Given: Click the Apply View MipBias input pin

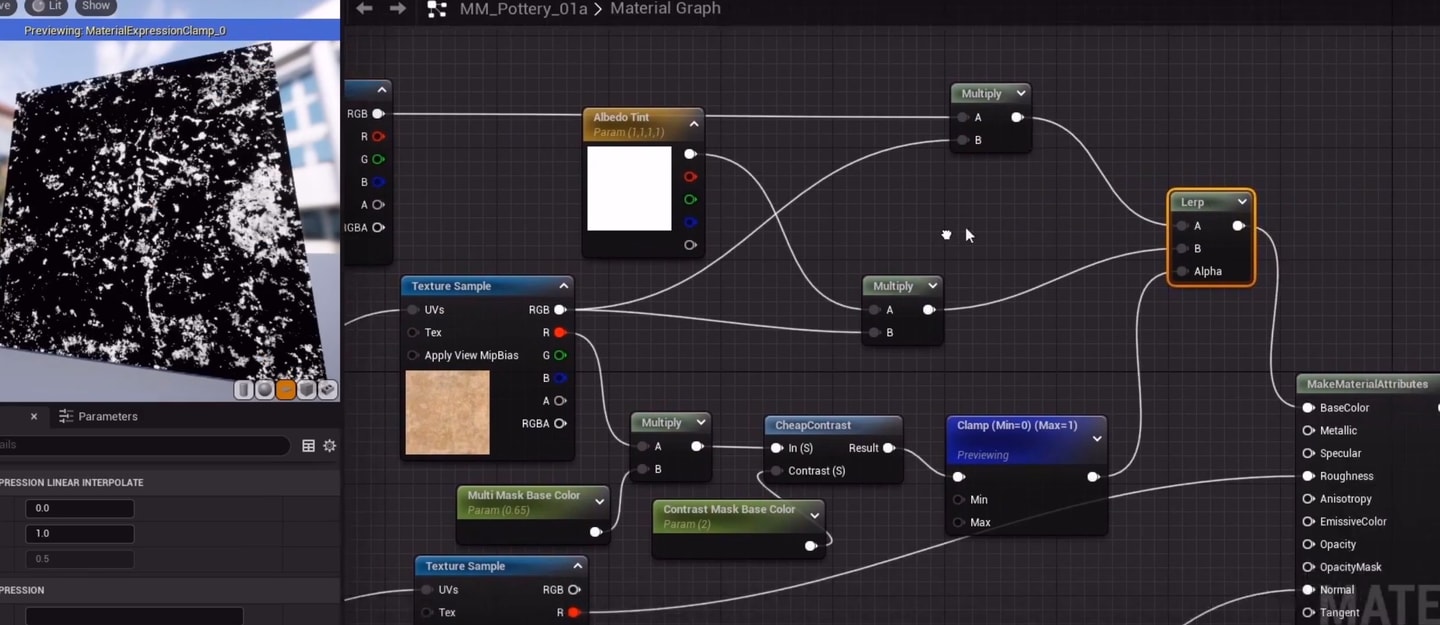Looking at the screenshot, I should [413, 355].
